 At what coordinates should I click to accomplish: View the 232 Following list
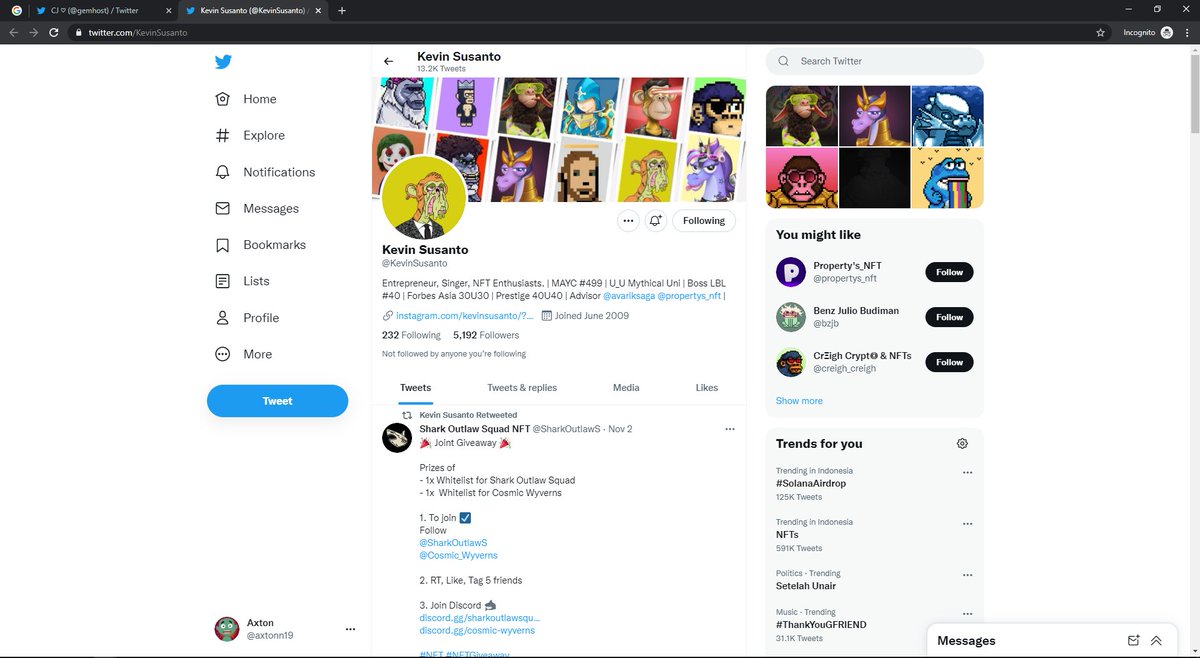[x=411, y=335]
